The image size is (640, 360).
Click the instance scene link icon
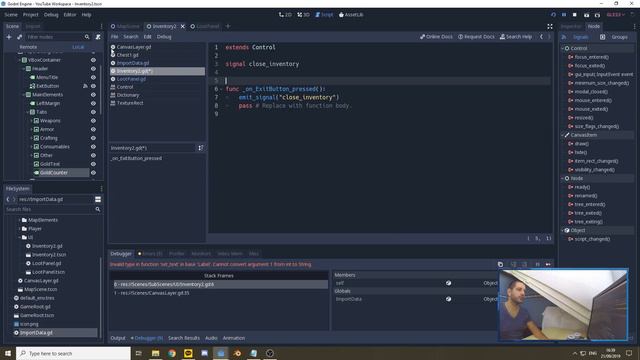tap(19, 37)
